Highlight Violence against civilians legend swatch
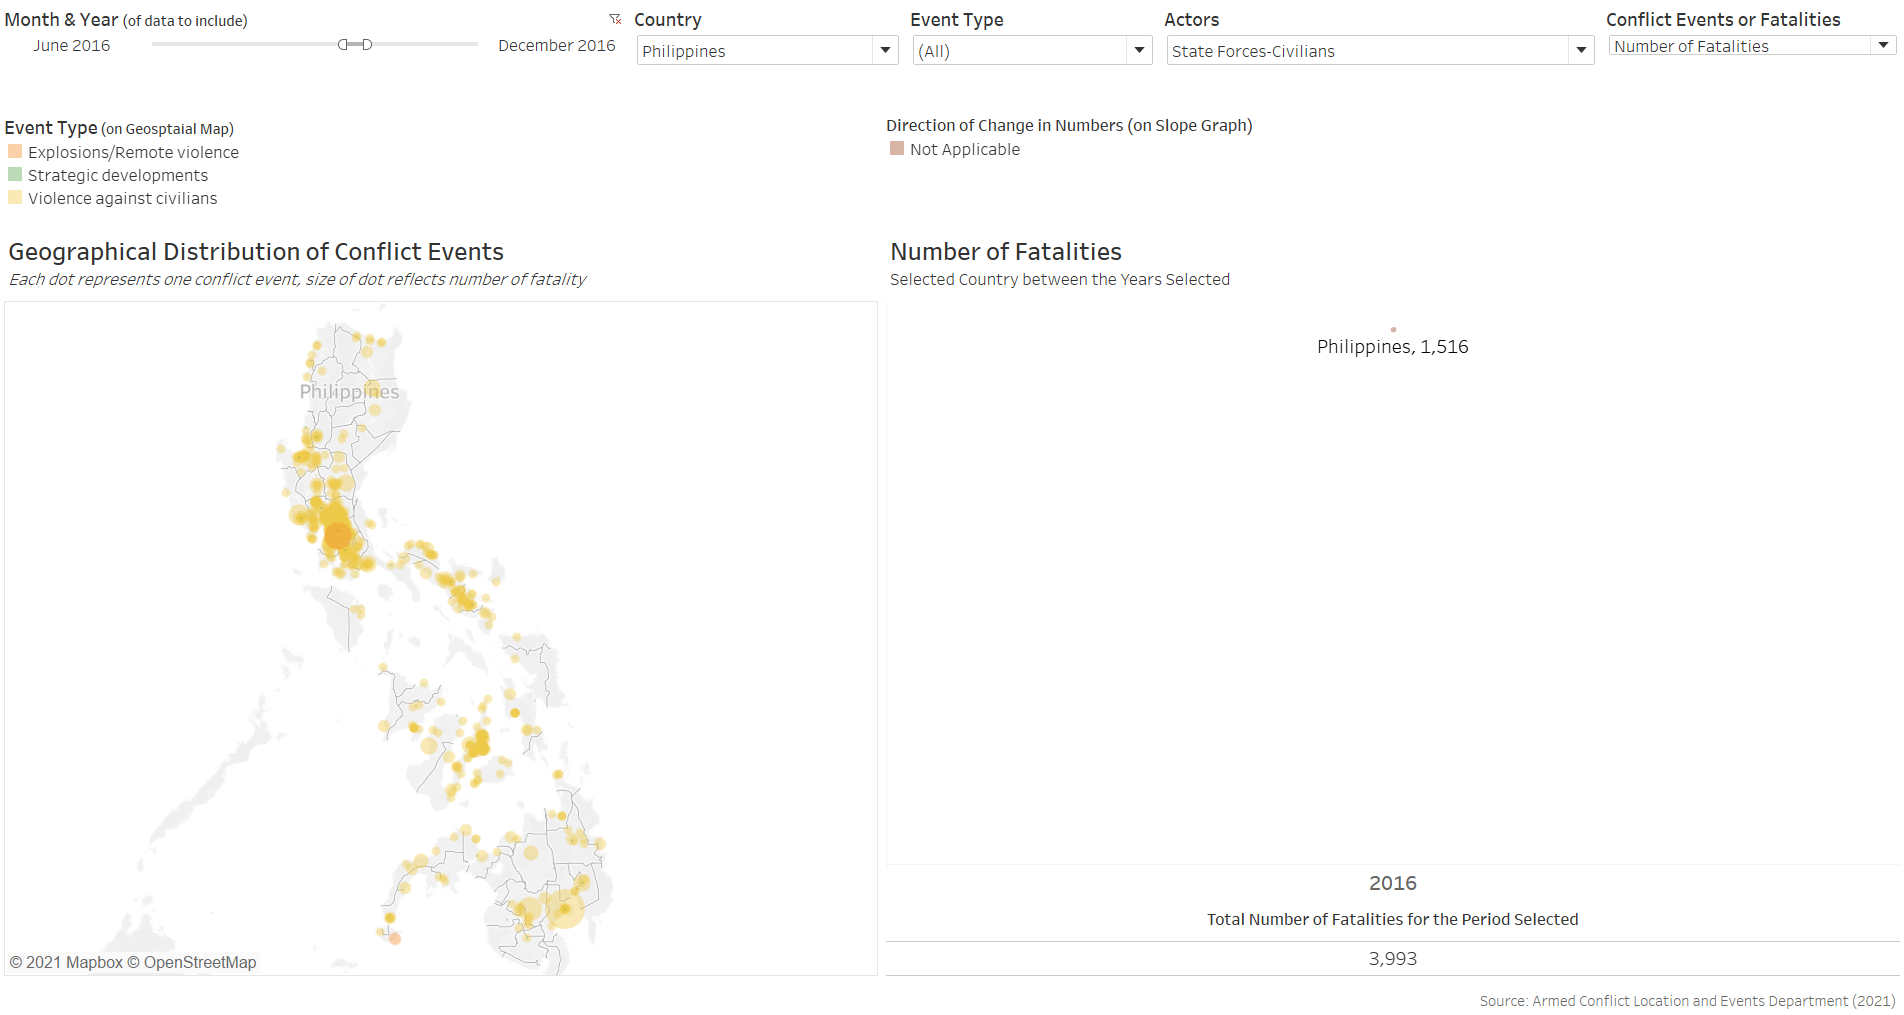 pyautogui.click(x=15, y=198)
